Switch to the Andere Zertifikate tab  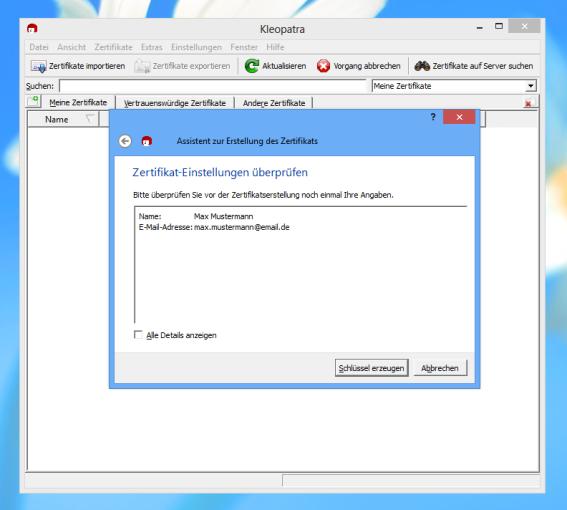pos(274,103)
